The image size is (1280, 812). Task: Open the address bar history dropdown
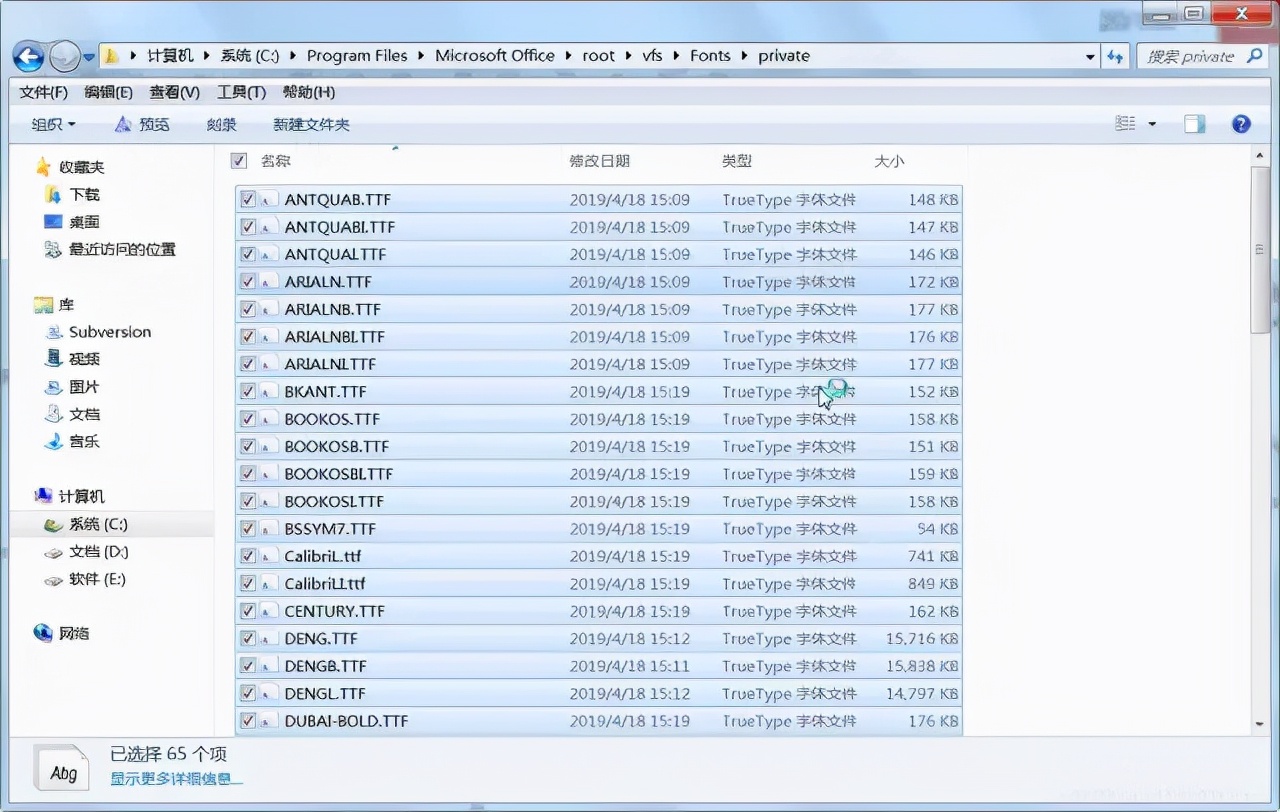[1090, 56]
